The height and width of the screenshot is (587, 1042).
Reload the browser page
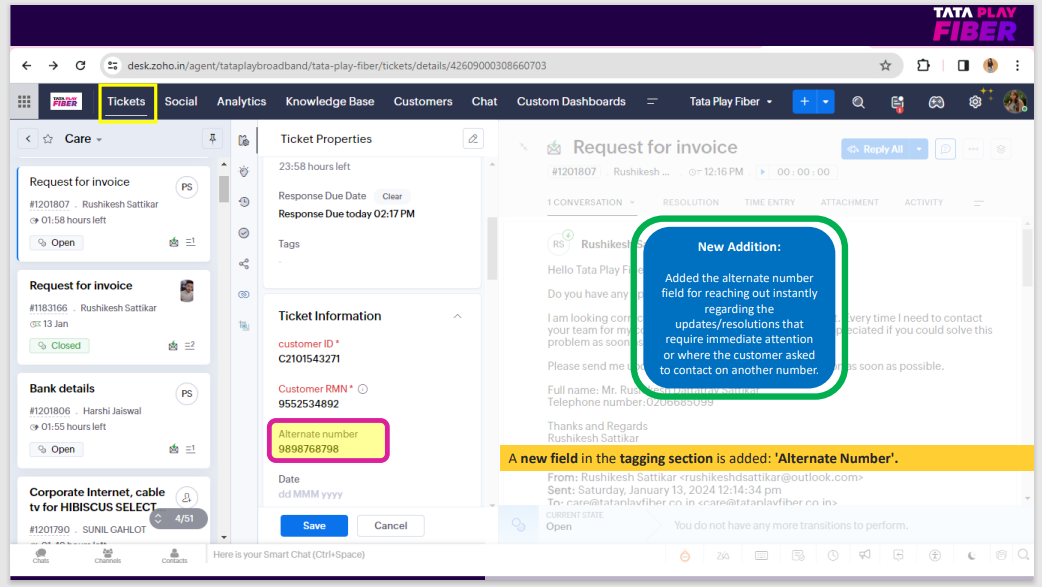[80, 65]
